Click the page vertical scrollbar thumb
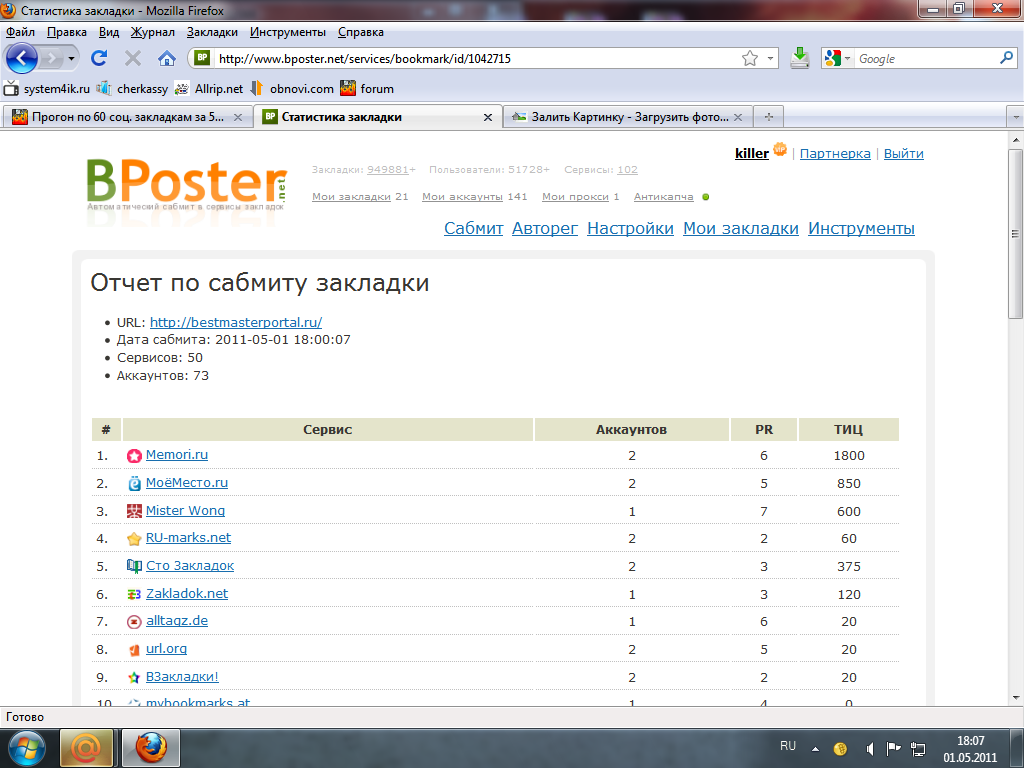 point(1016,234)
